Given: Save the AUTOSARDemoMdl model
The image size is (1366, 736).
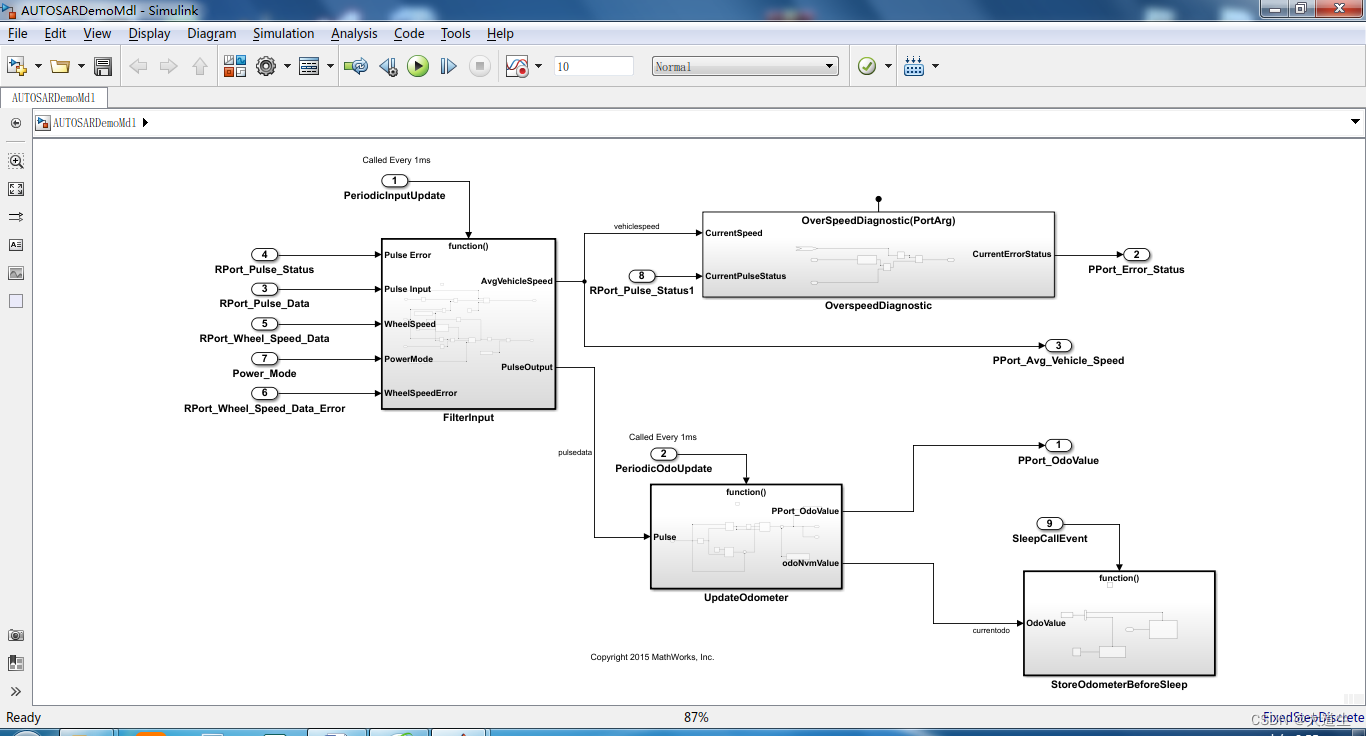Looking at the screenshot, I should [x=103, y=66].
